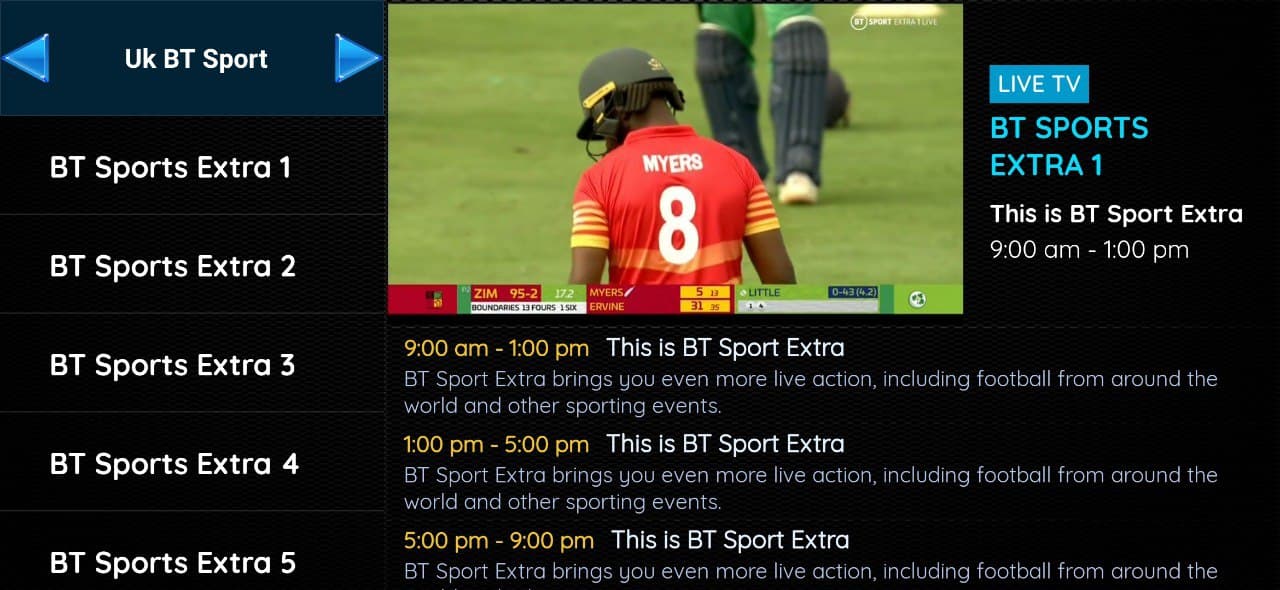This screenshot has height=590, width=1280.
Task: Open the BT Sports Extra 3 channel
Action: tap(192, 364)
